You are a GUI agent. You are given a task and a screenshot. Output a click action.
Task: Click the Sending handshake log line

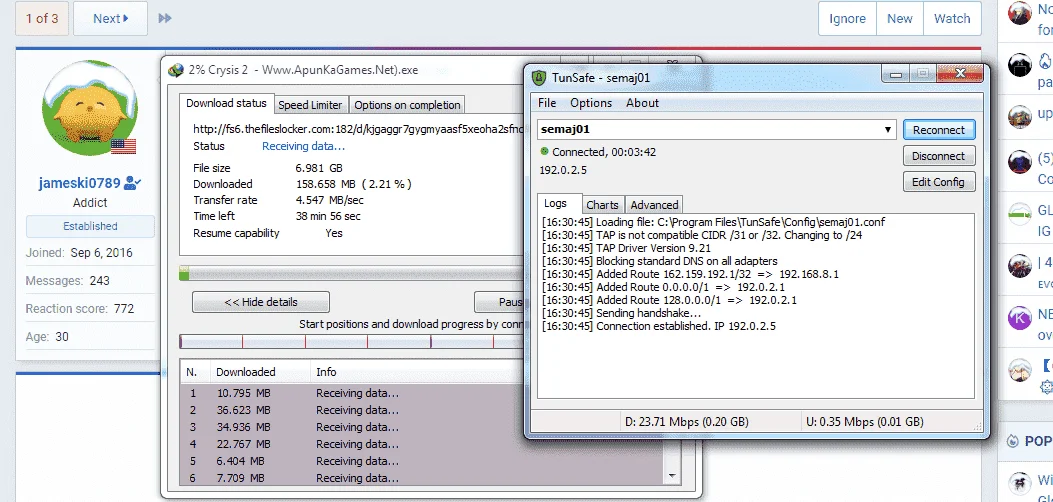point(621,313)
